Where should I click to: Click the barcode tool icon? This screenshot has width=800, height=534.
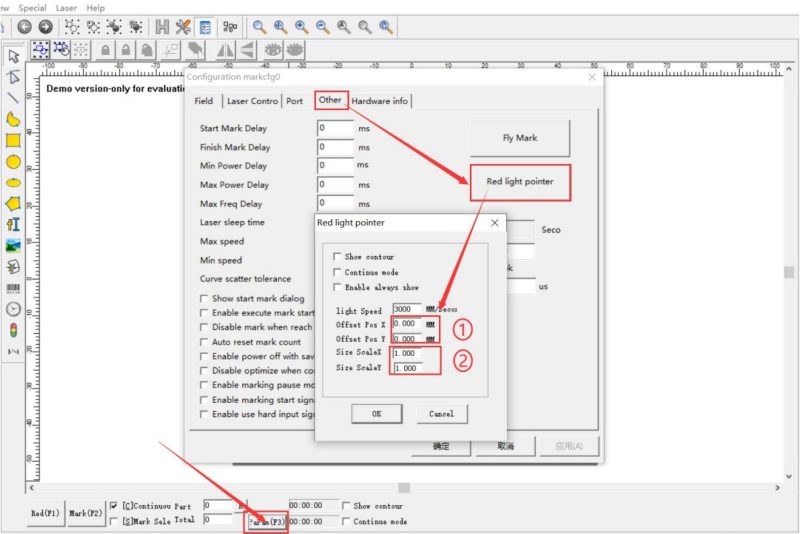pos(13,288)
